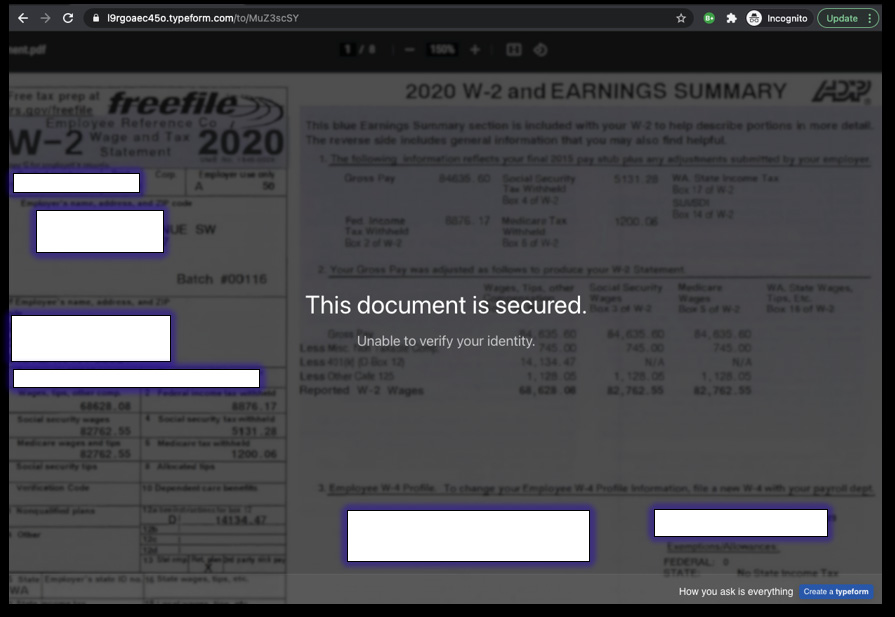Viewport: 895px width, 617px height.
Task: Click the freefile logo on W-2 form
Action: tap(196, 106)
